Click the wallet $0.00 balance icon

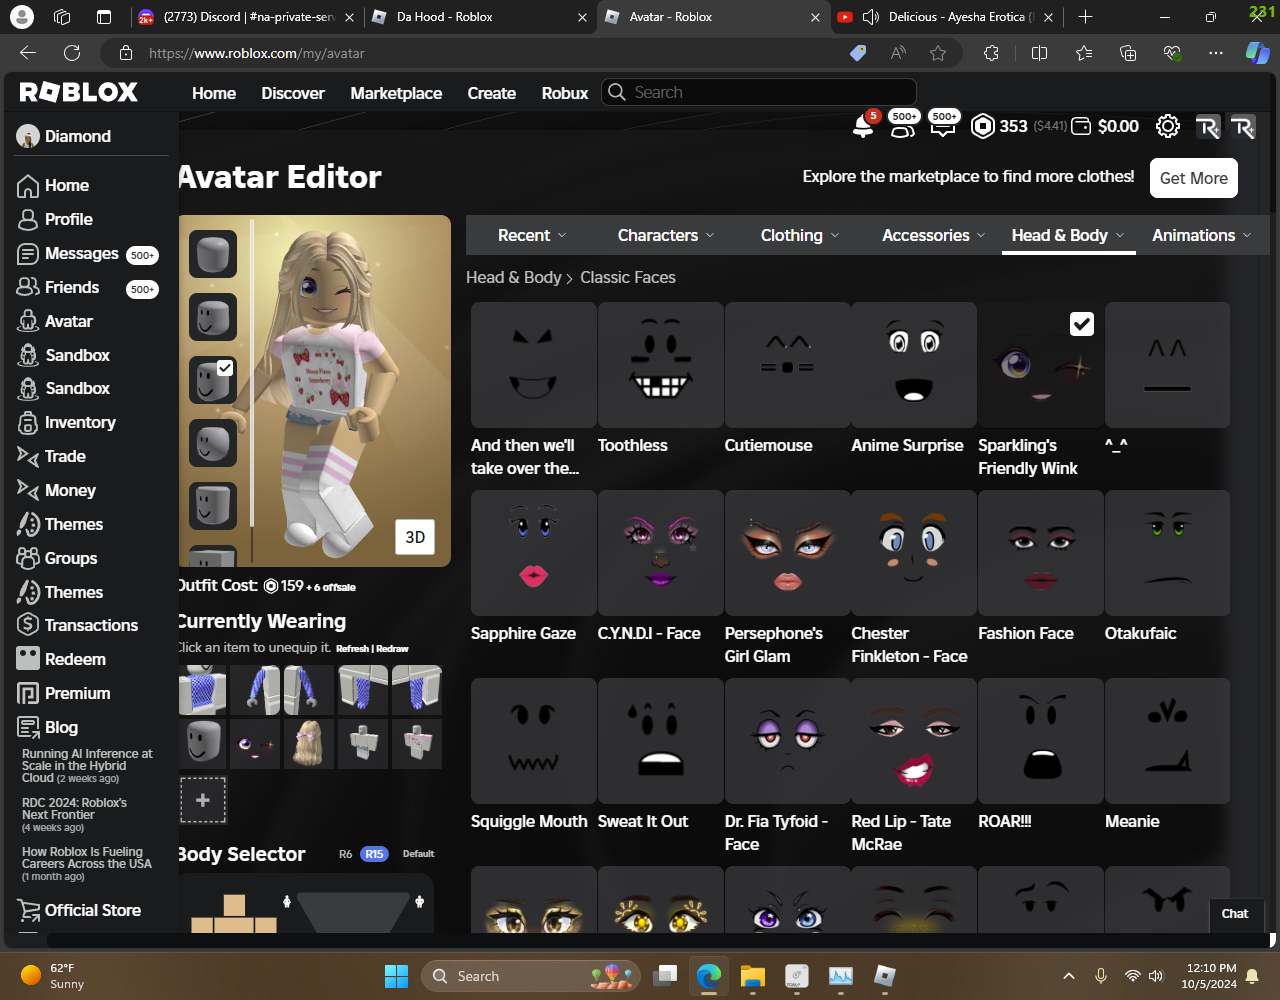tap(1081, 126)
